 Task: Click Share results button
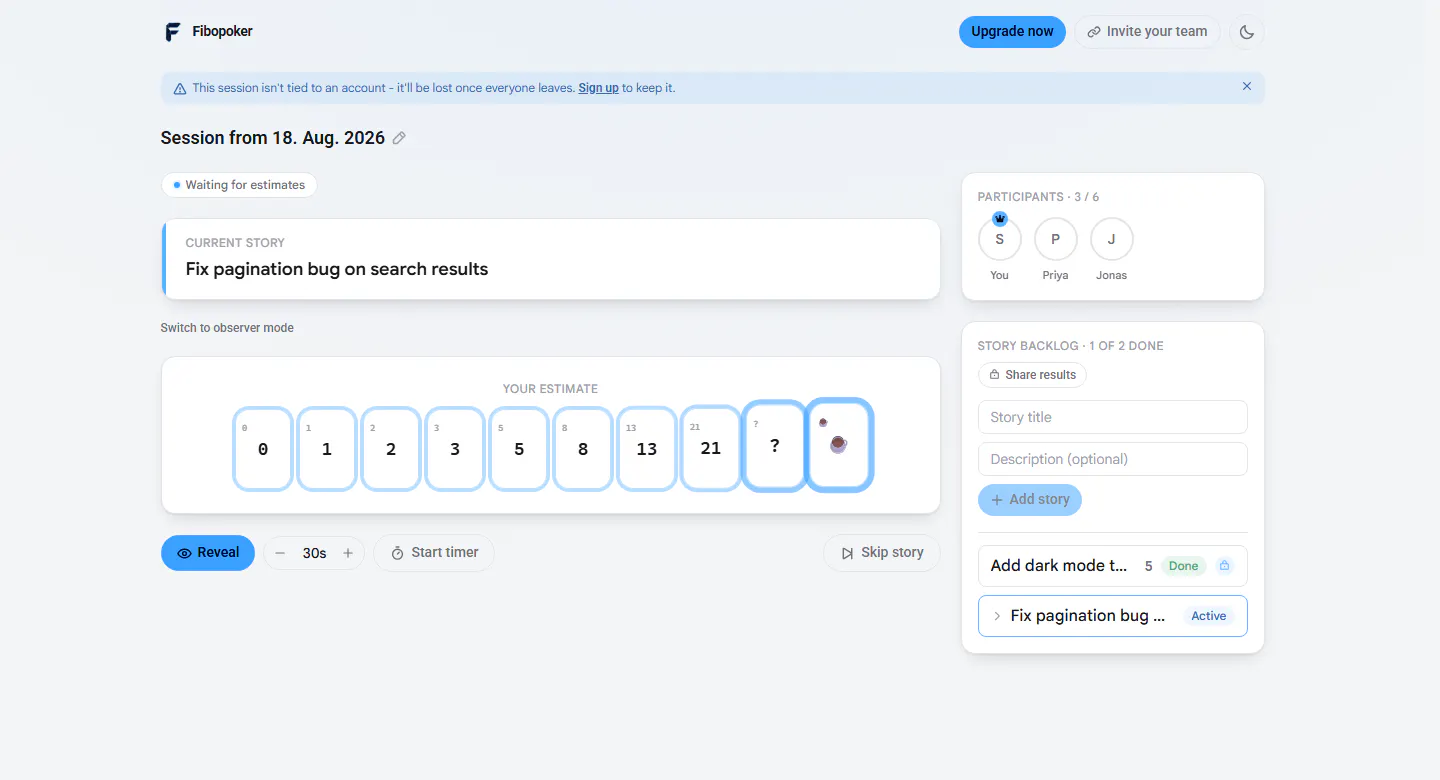(x=1032, y=375)
